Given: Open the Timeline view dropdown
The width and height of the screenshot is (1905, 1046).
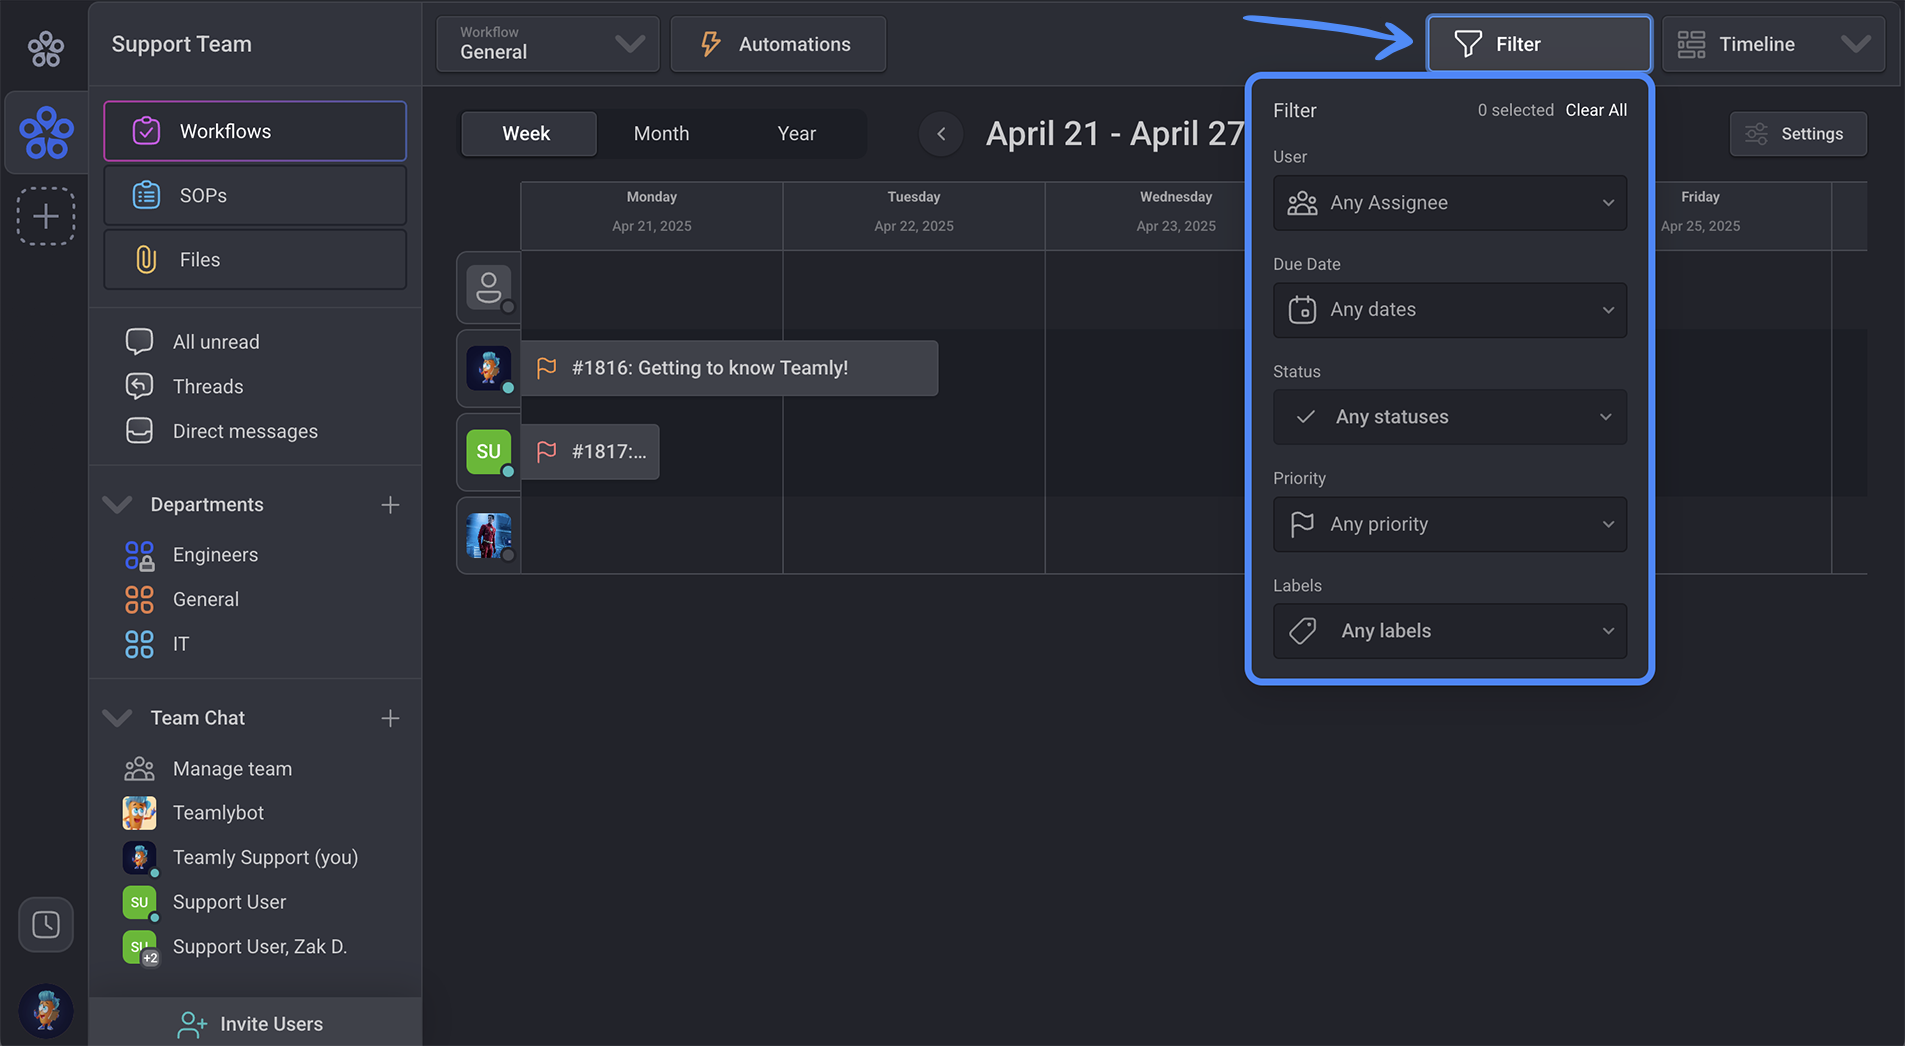Looking at the screenshot, I should click(1773, 44).
